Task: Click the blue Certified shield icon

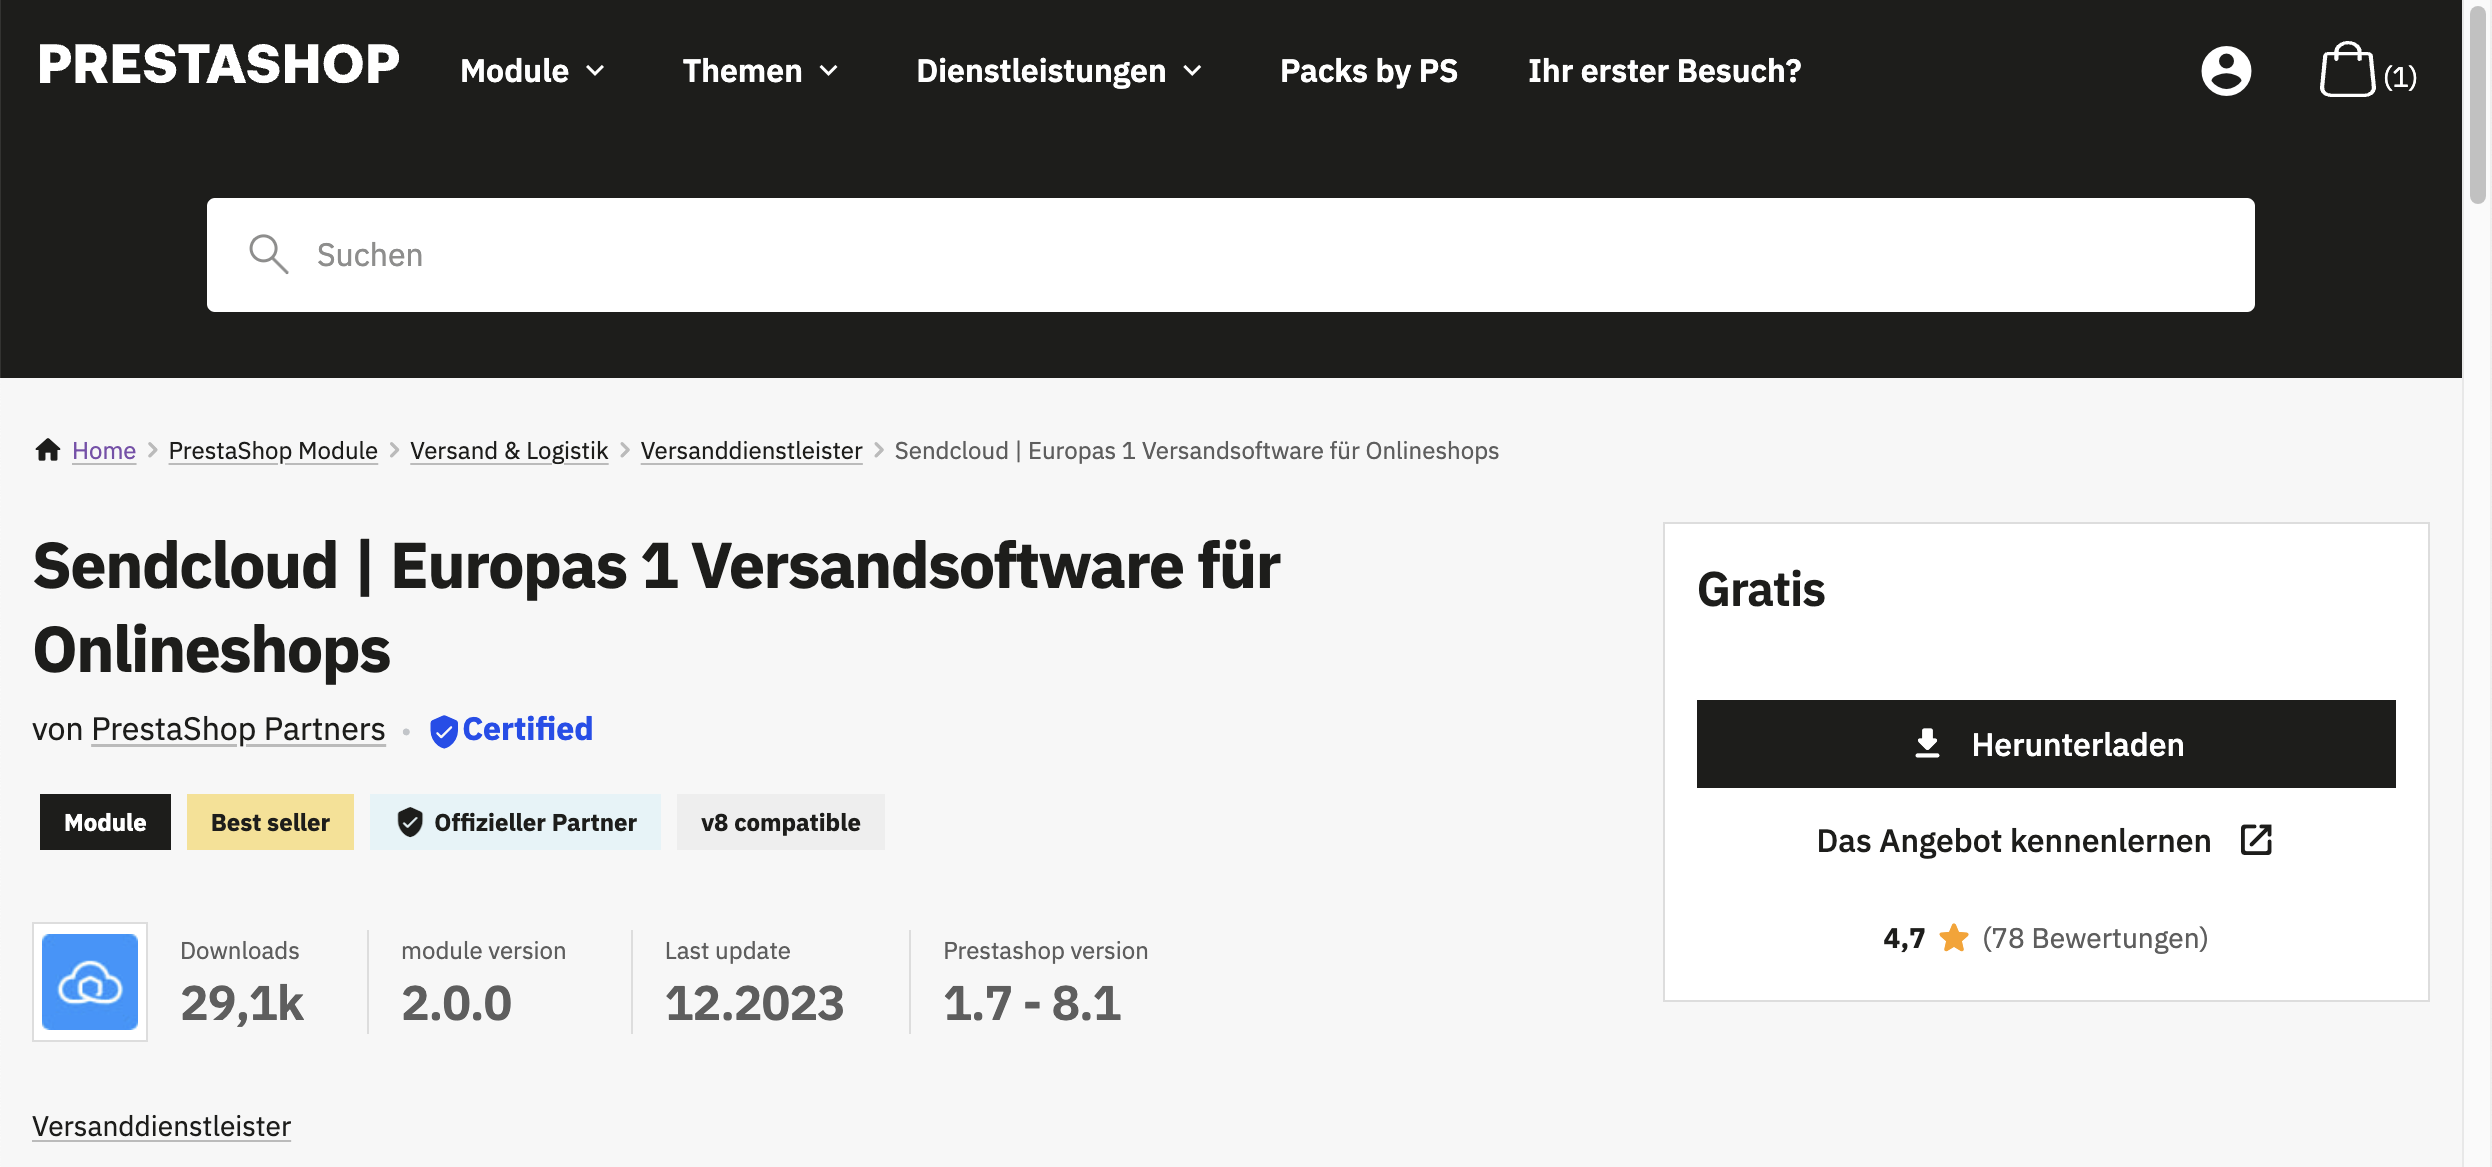Action: (x=443, y=731)
